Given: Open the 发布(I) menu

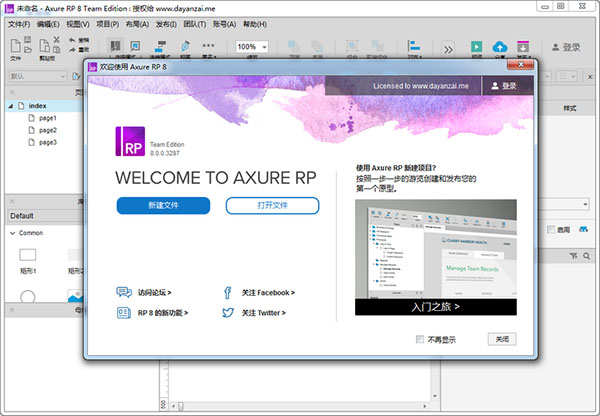Looking at the screenshot, I should (x=165, y=22).
